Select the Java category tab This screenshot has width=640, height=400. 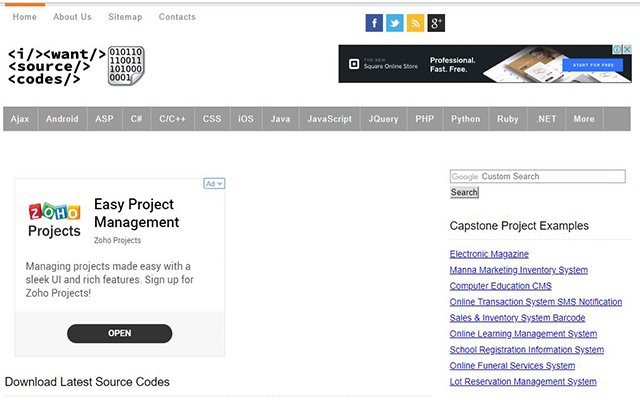tap(280, 119)
